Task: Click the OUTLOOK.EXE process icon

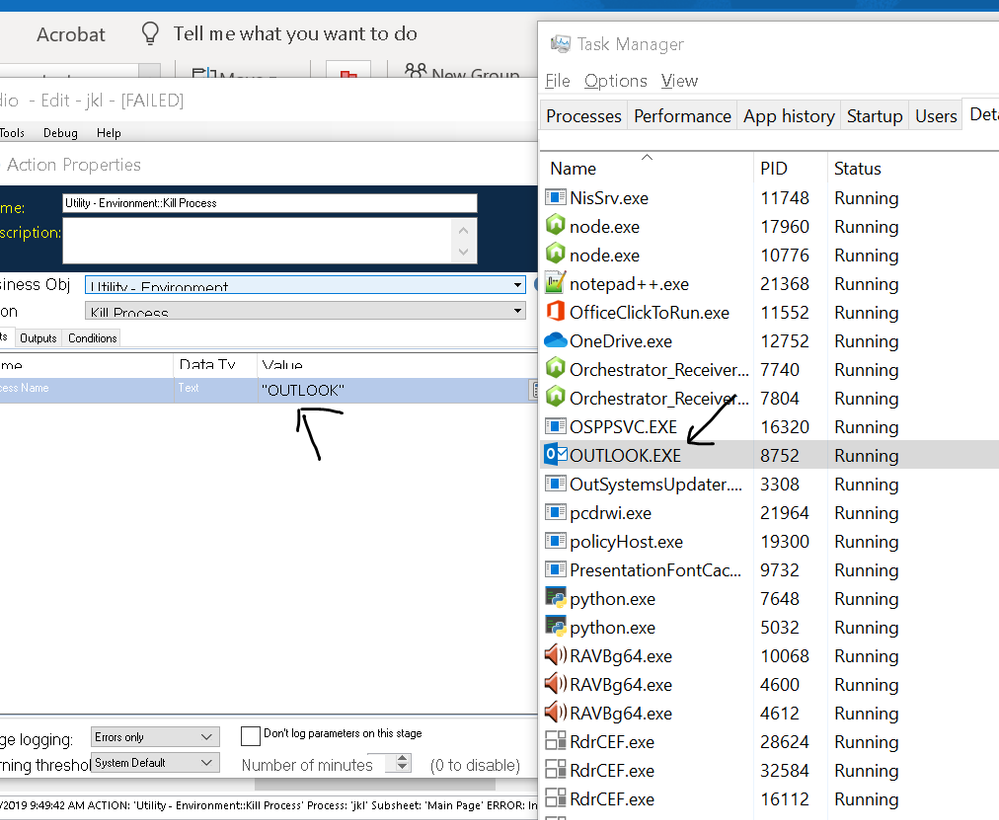Action: (x=556, y=455)
